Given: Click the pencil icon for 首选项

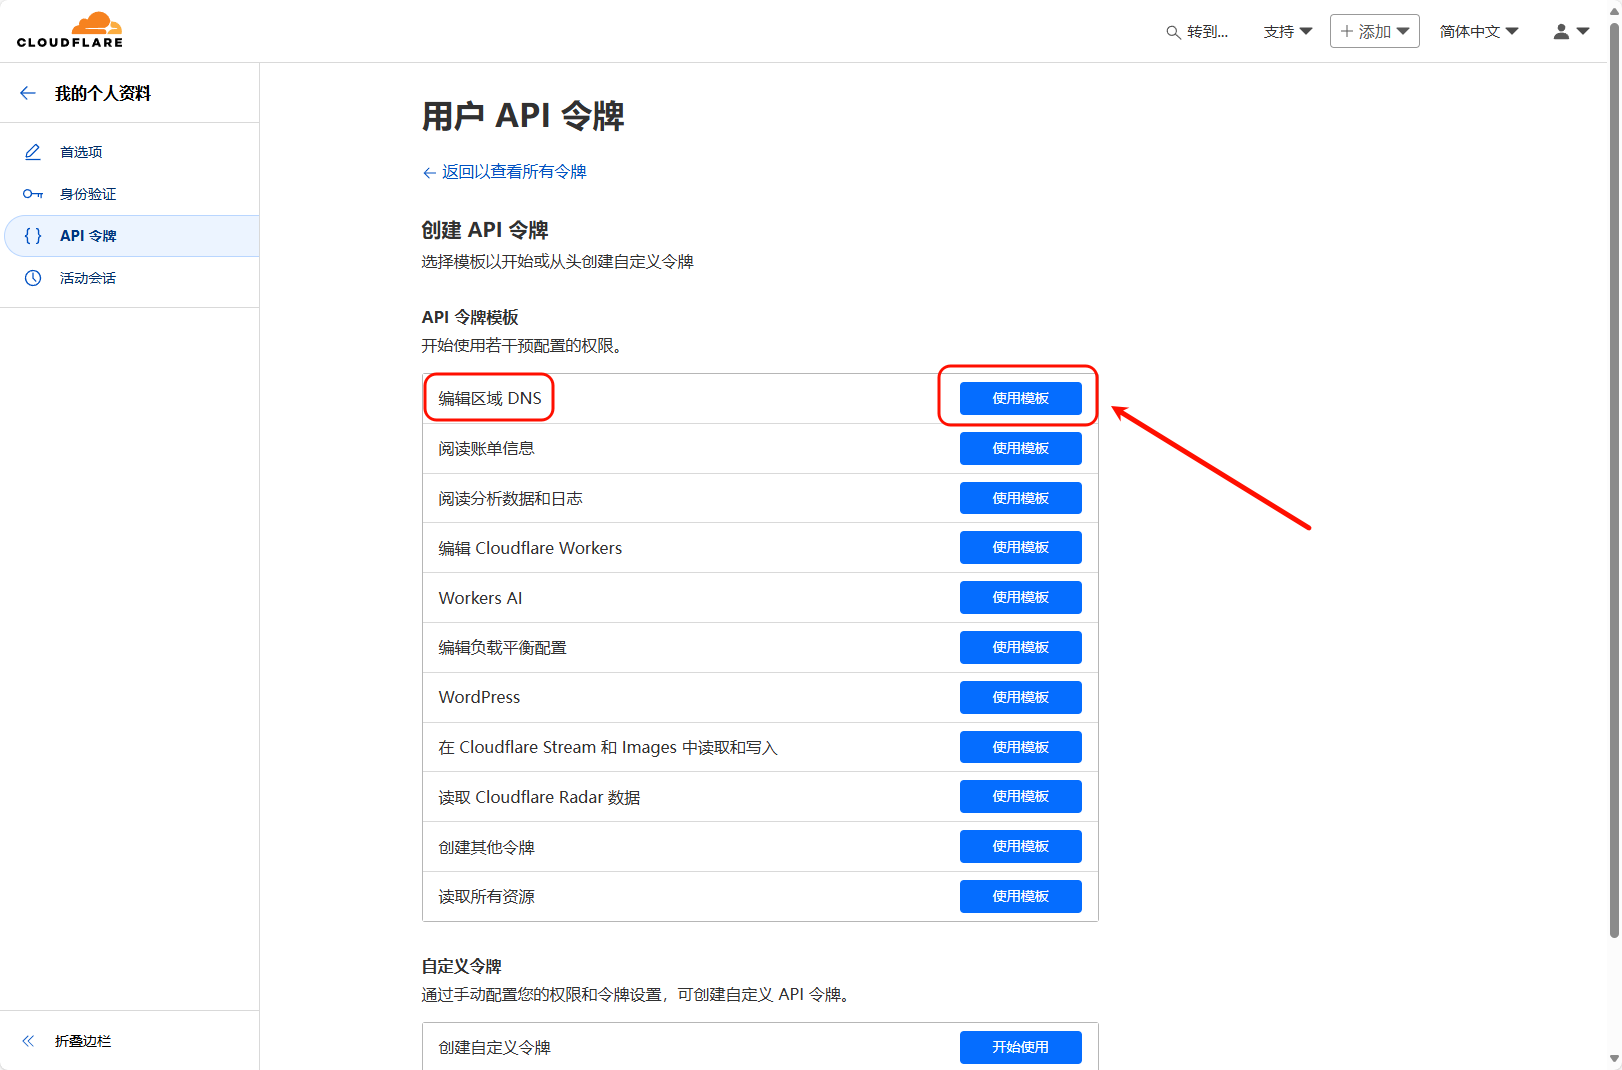Looking at the screenshot, I should pos(33,152).
